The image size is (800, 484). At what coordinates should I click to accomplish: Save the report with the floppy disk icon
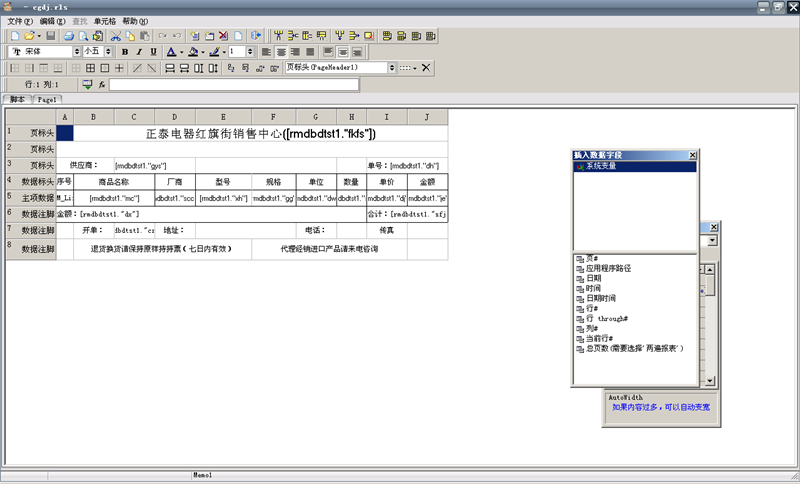click(x=51, y=36)
